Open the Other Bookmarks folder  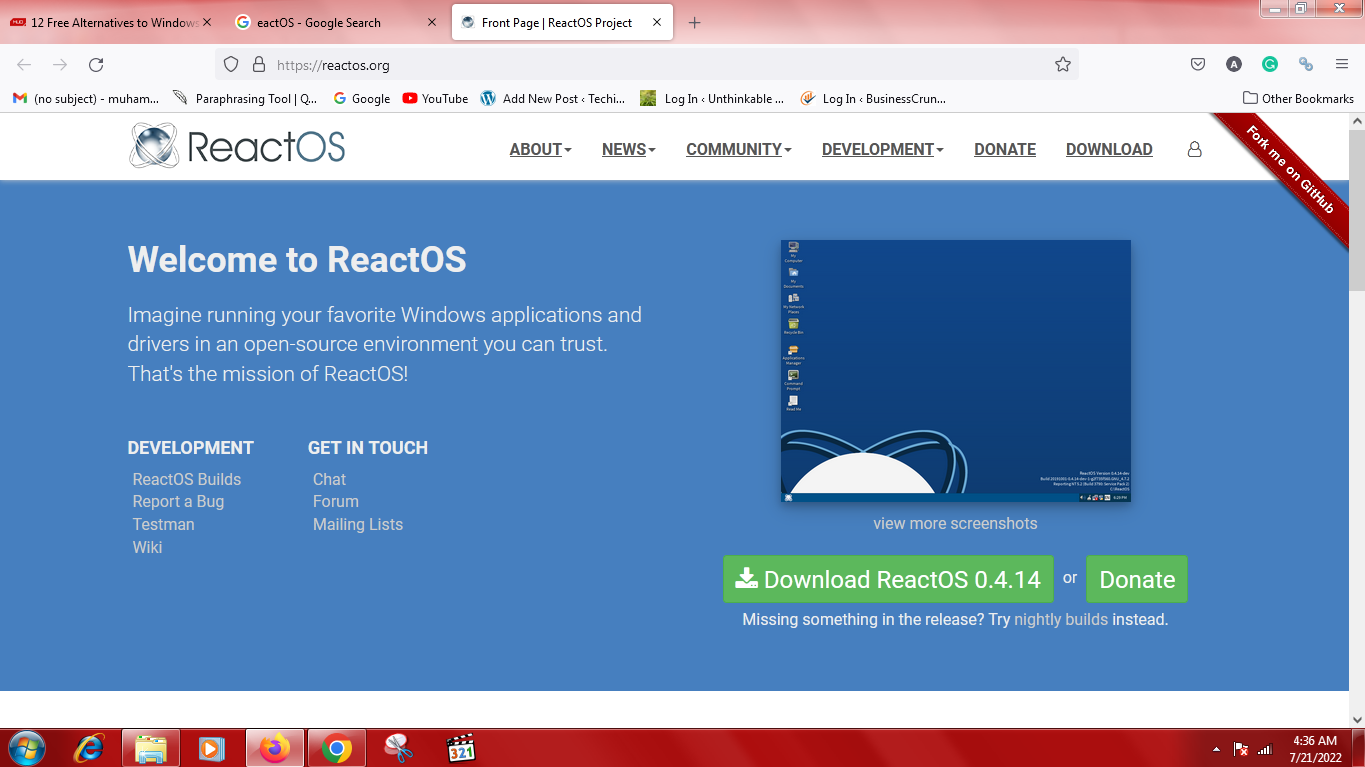(1298, 98)
